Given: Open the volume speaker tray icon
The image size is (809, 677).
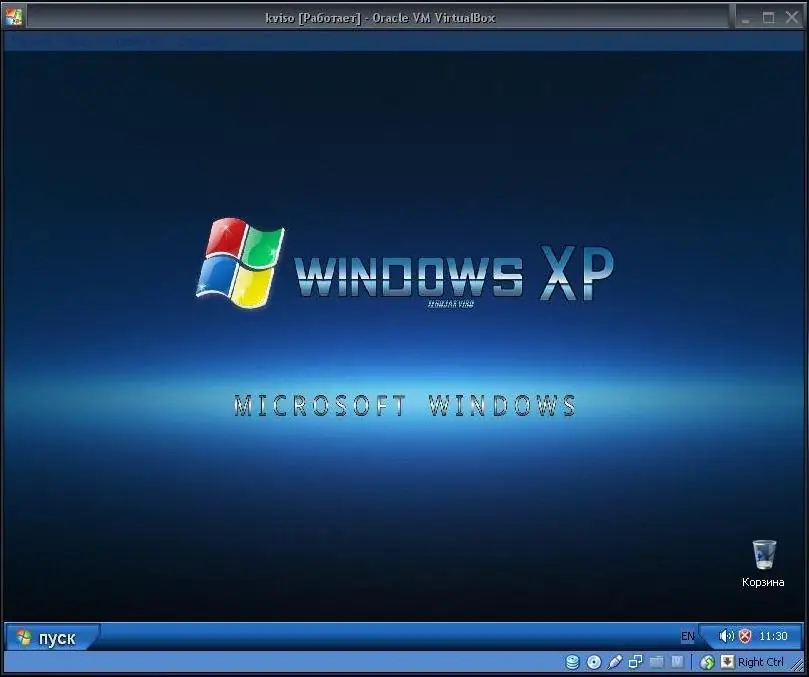Looking at the screenshot, I should tap(726, 636).
